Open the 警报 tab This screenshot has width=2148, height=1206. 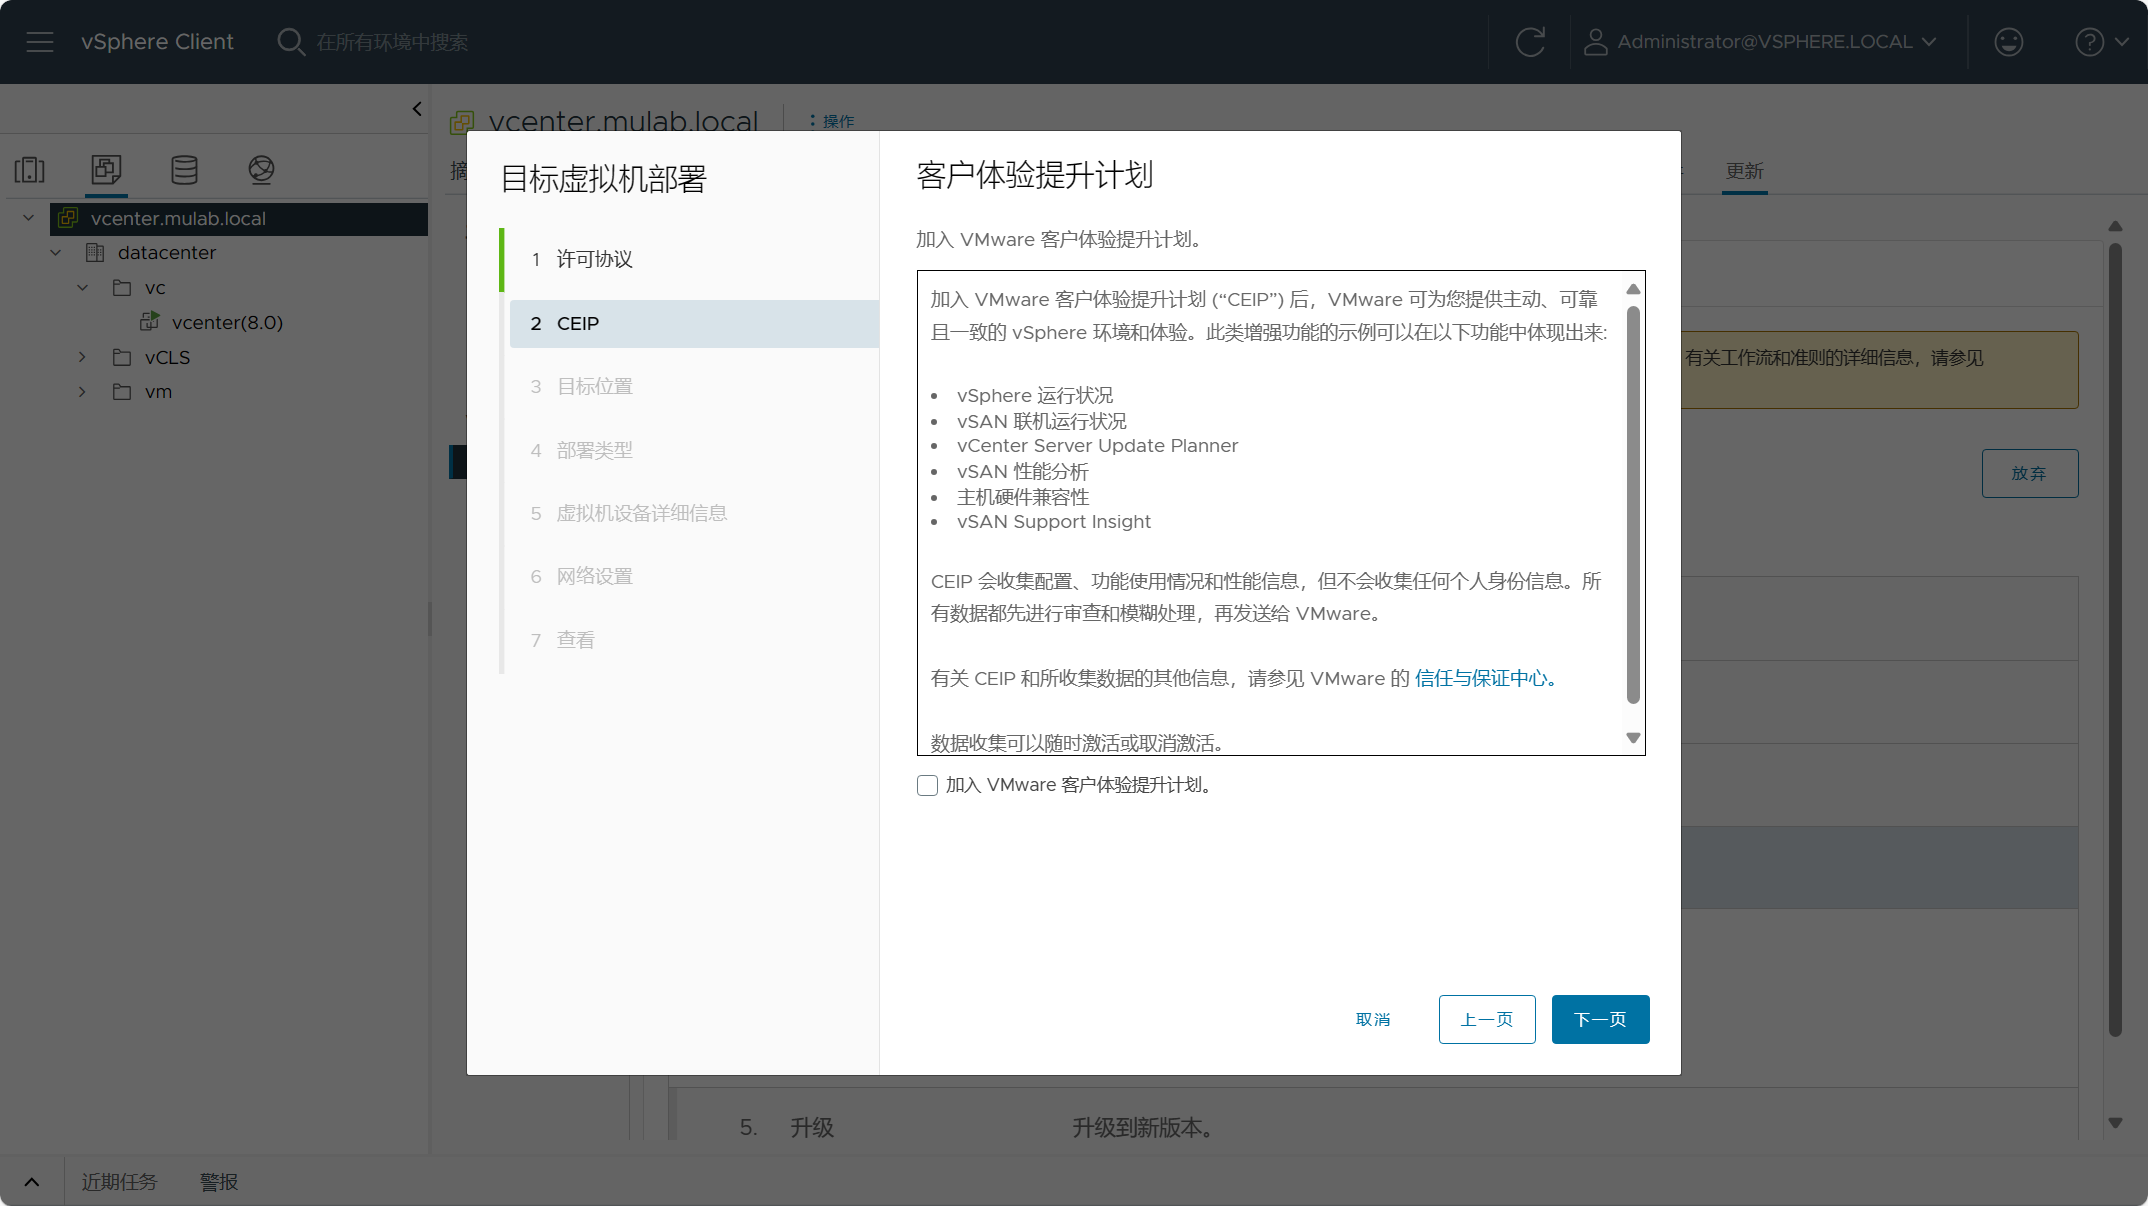point(218,1182)
